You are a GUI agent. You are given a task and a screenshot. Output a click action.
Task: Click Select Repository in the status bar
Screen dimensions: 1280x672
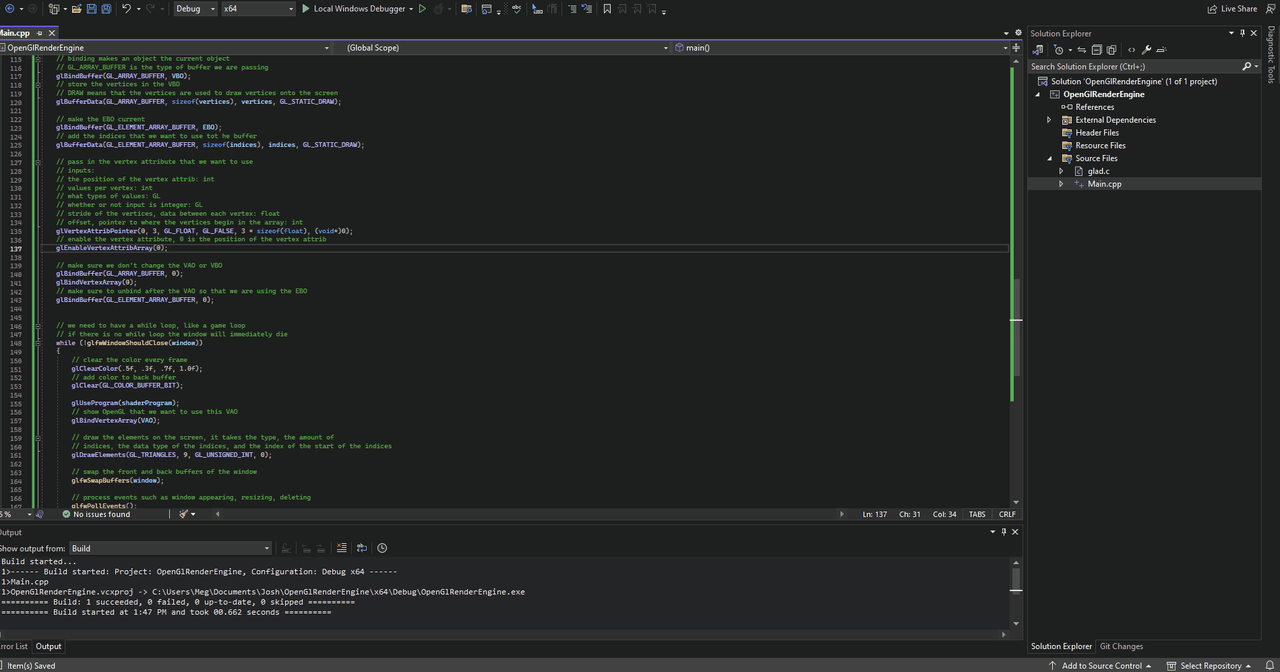tap(1208, 665)
